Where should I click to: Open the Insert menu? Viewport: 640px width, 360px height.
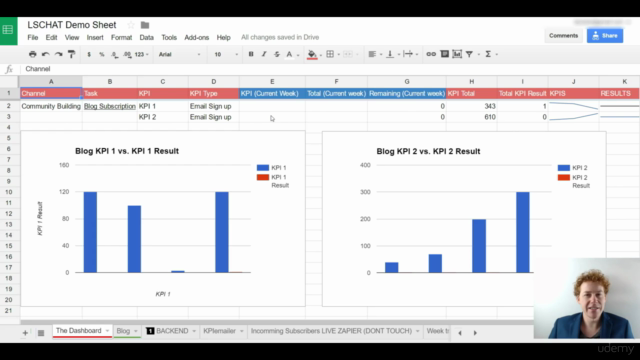[x=95, y=38]
